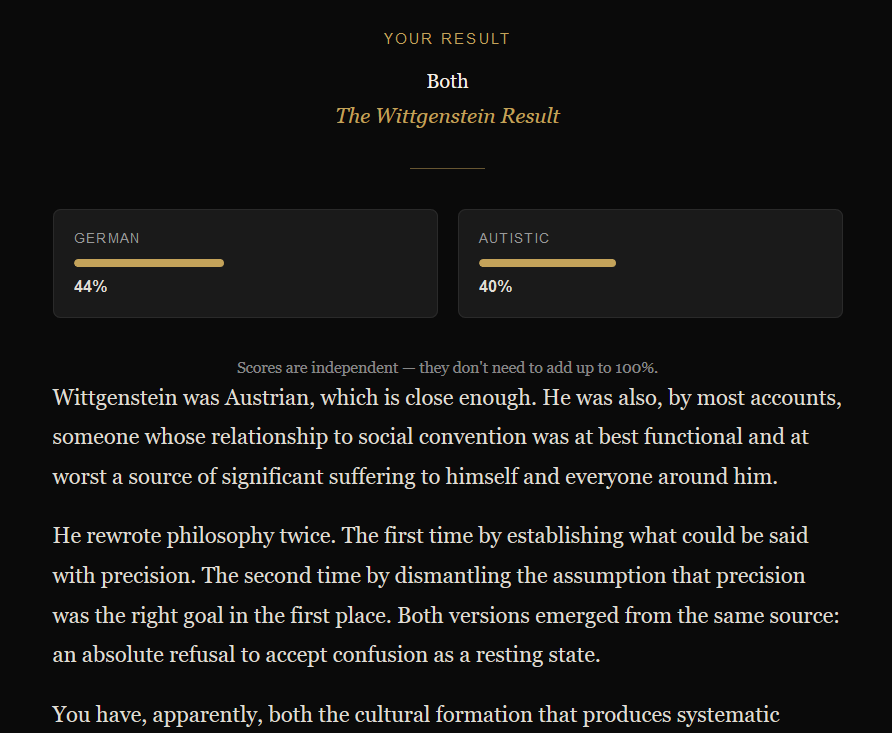Click the 'You have, apparently' paragraph
Screen dimensions: 892x733
[415, 715]
